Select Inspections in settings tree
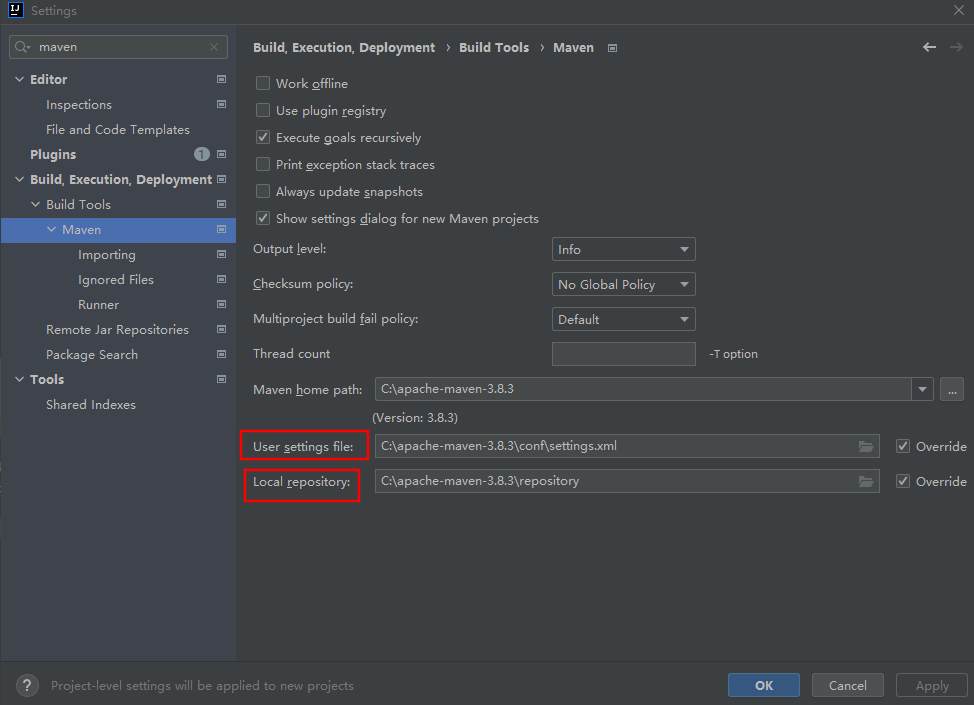974x705 pixels. [x=79, y=104]
